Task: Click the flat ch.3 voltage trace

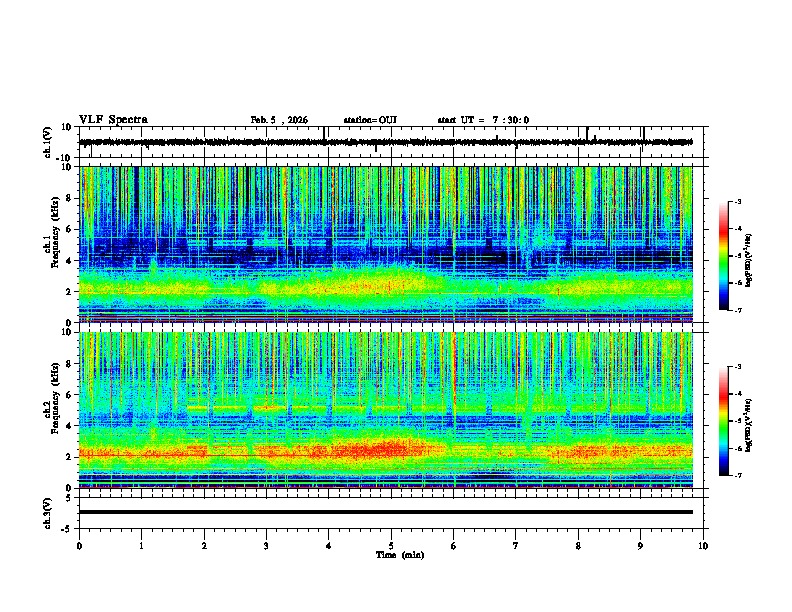Action: [385, 512]
